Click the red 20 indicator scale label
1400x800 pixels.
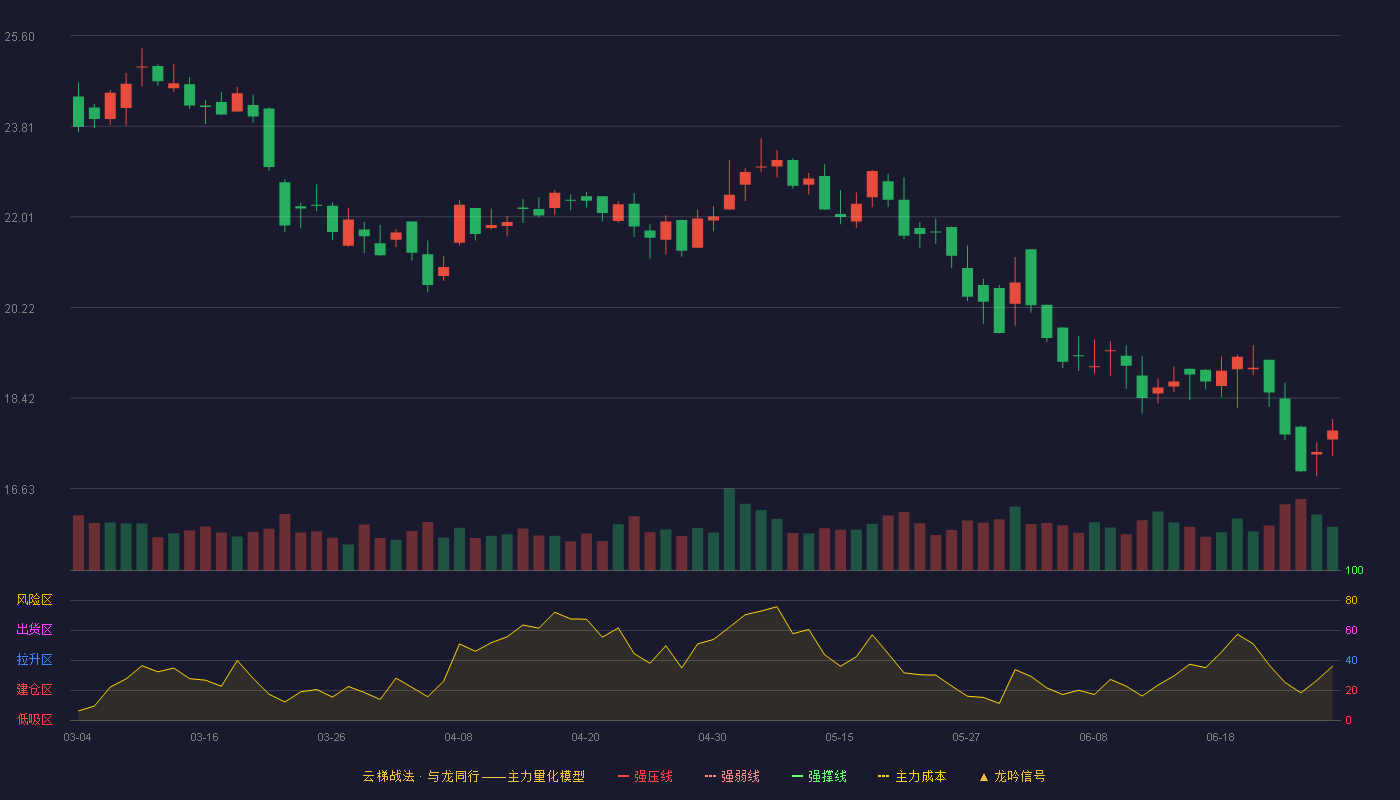coord(1351,691)
